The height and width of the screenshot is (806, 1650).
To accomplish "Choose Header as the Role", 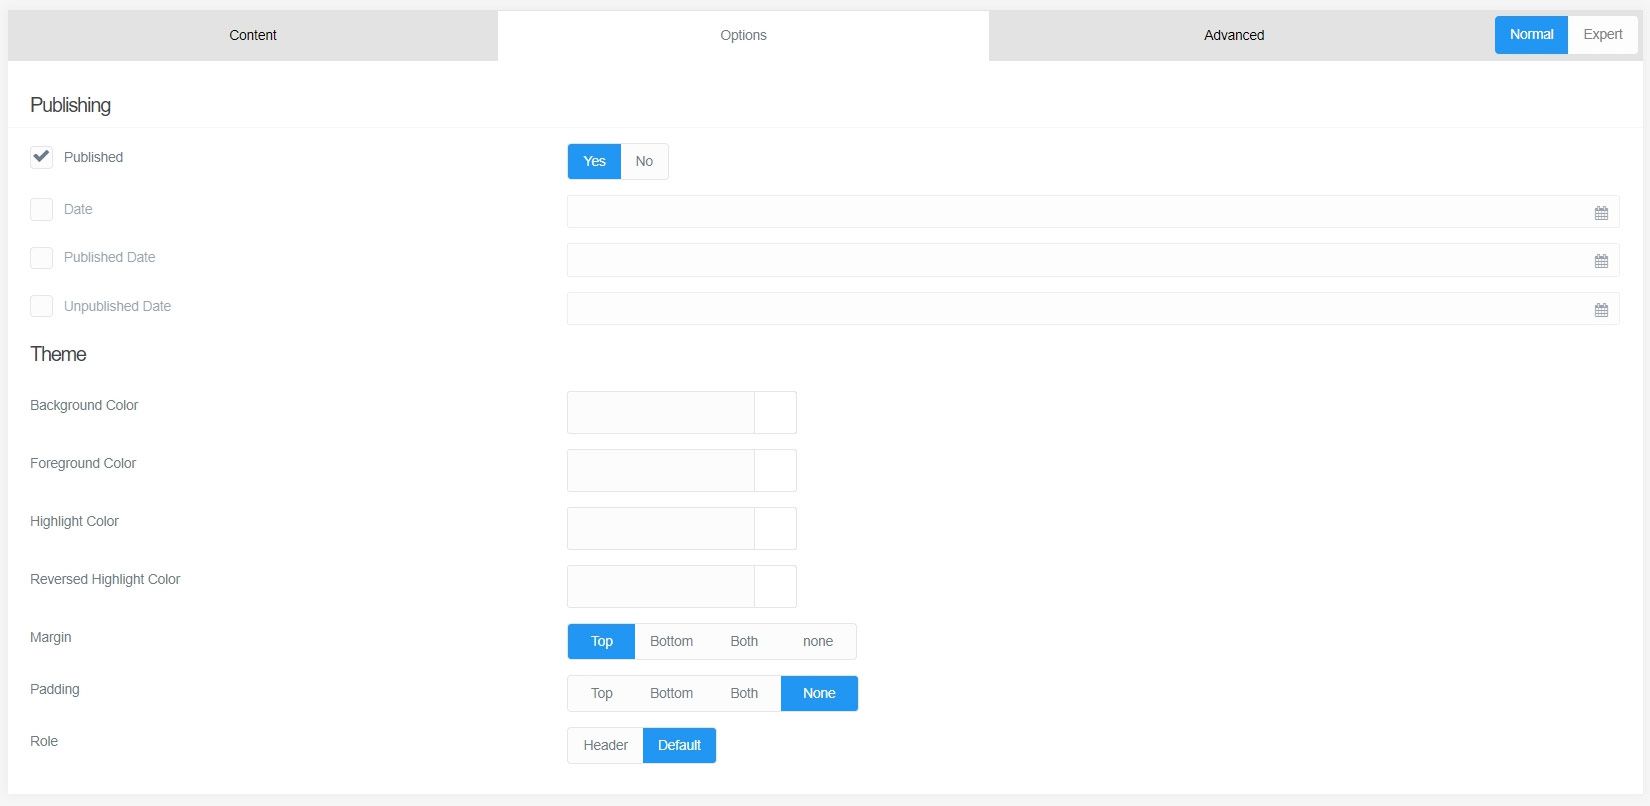I will [605, 745].
